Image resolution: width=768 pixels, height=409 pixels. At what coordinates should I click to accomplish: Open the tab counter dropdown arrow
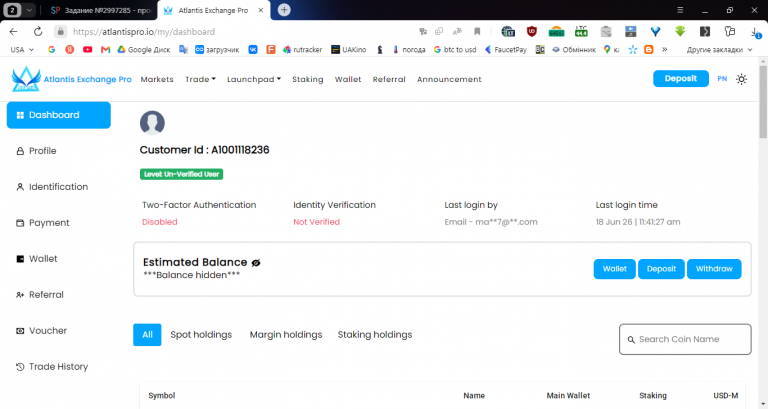29,10
